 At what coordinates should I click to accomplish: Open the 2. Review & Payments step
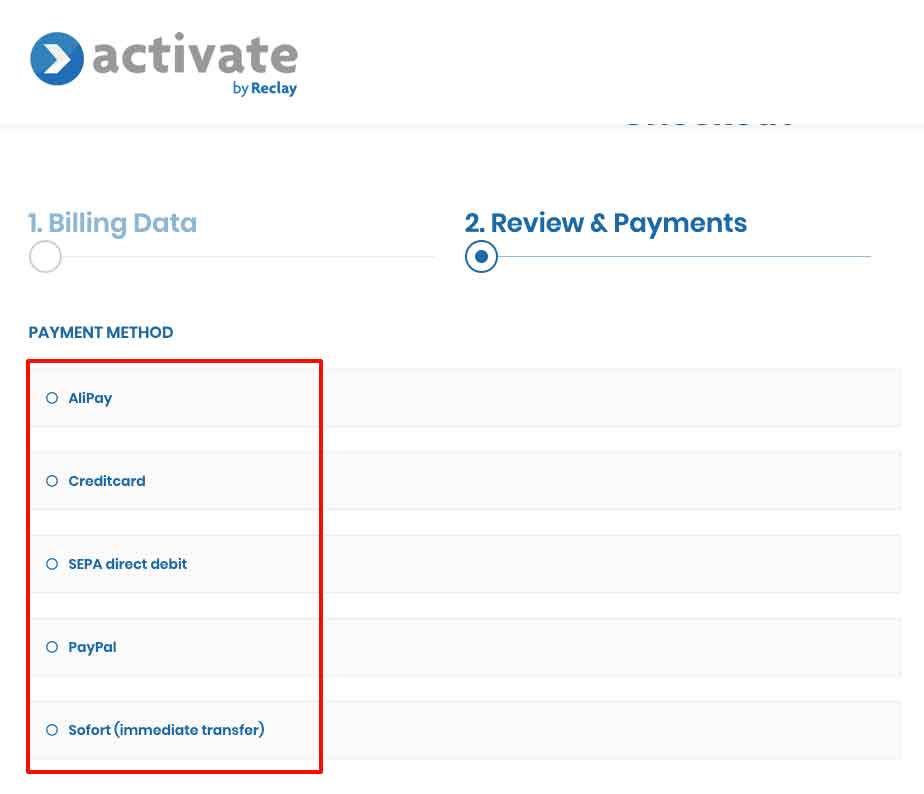[606, 223]
